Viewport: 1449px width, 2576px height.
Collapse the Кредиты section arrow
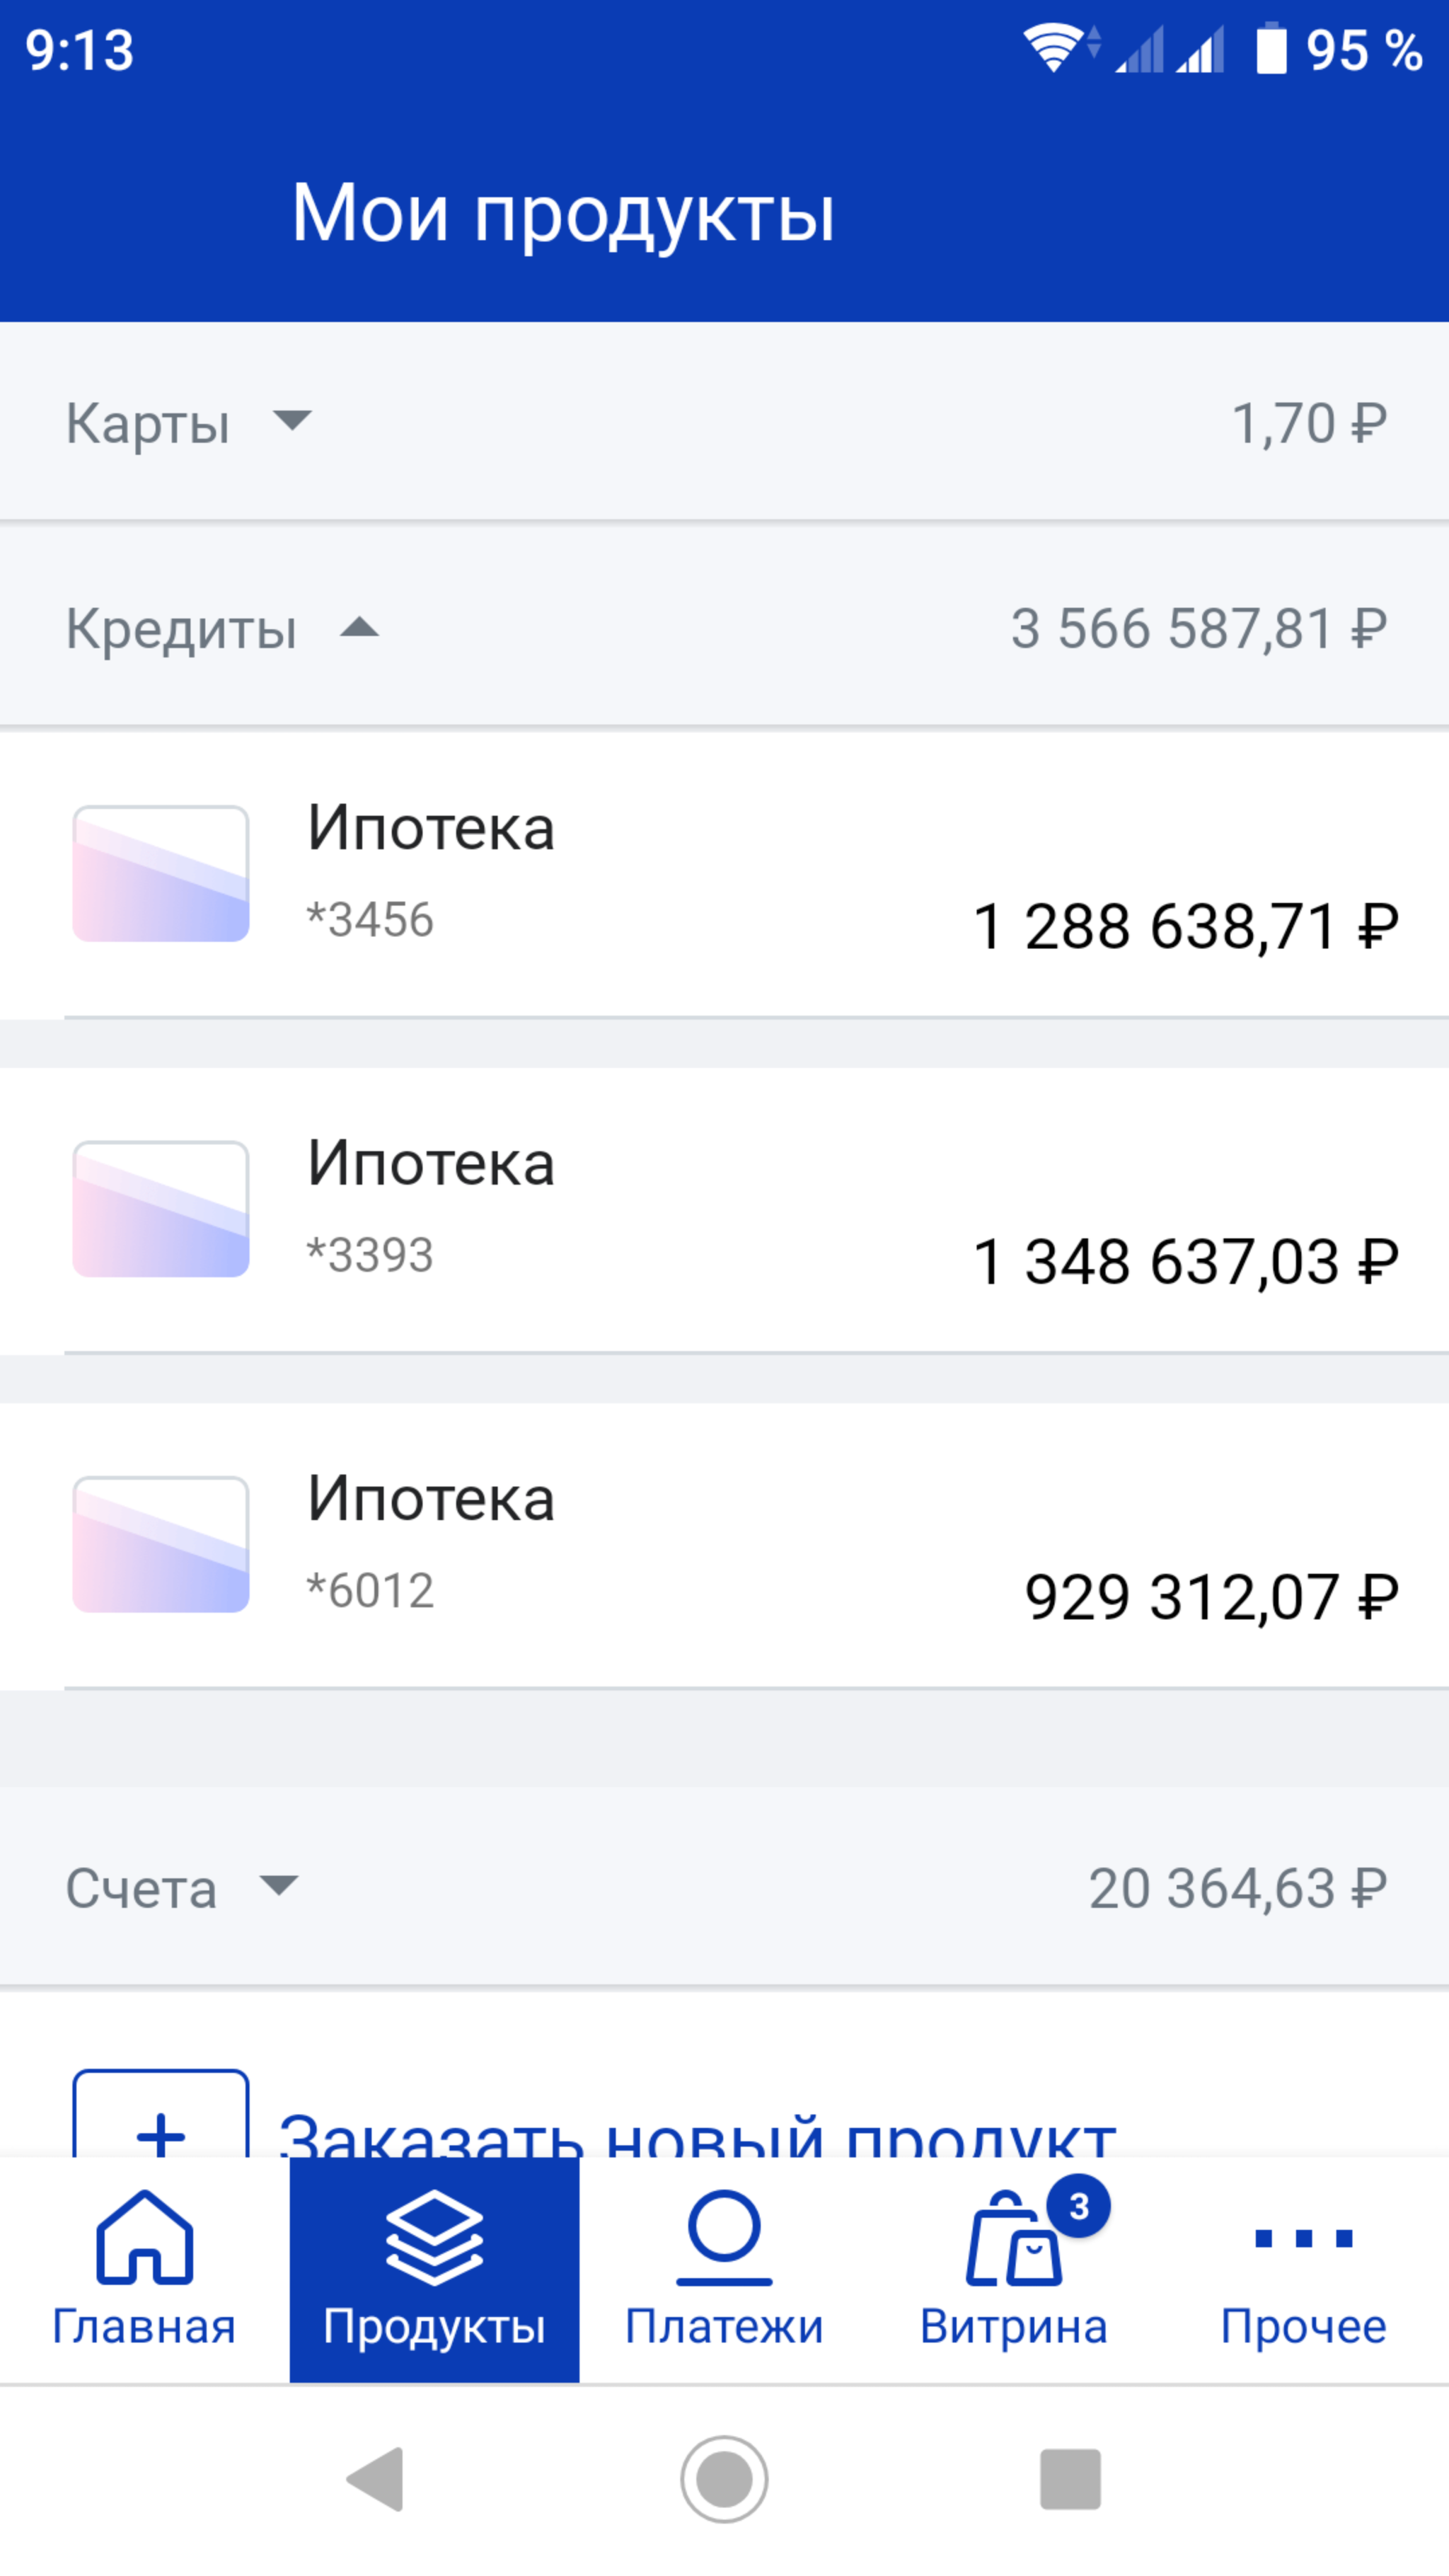coord(359,628)
